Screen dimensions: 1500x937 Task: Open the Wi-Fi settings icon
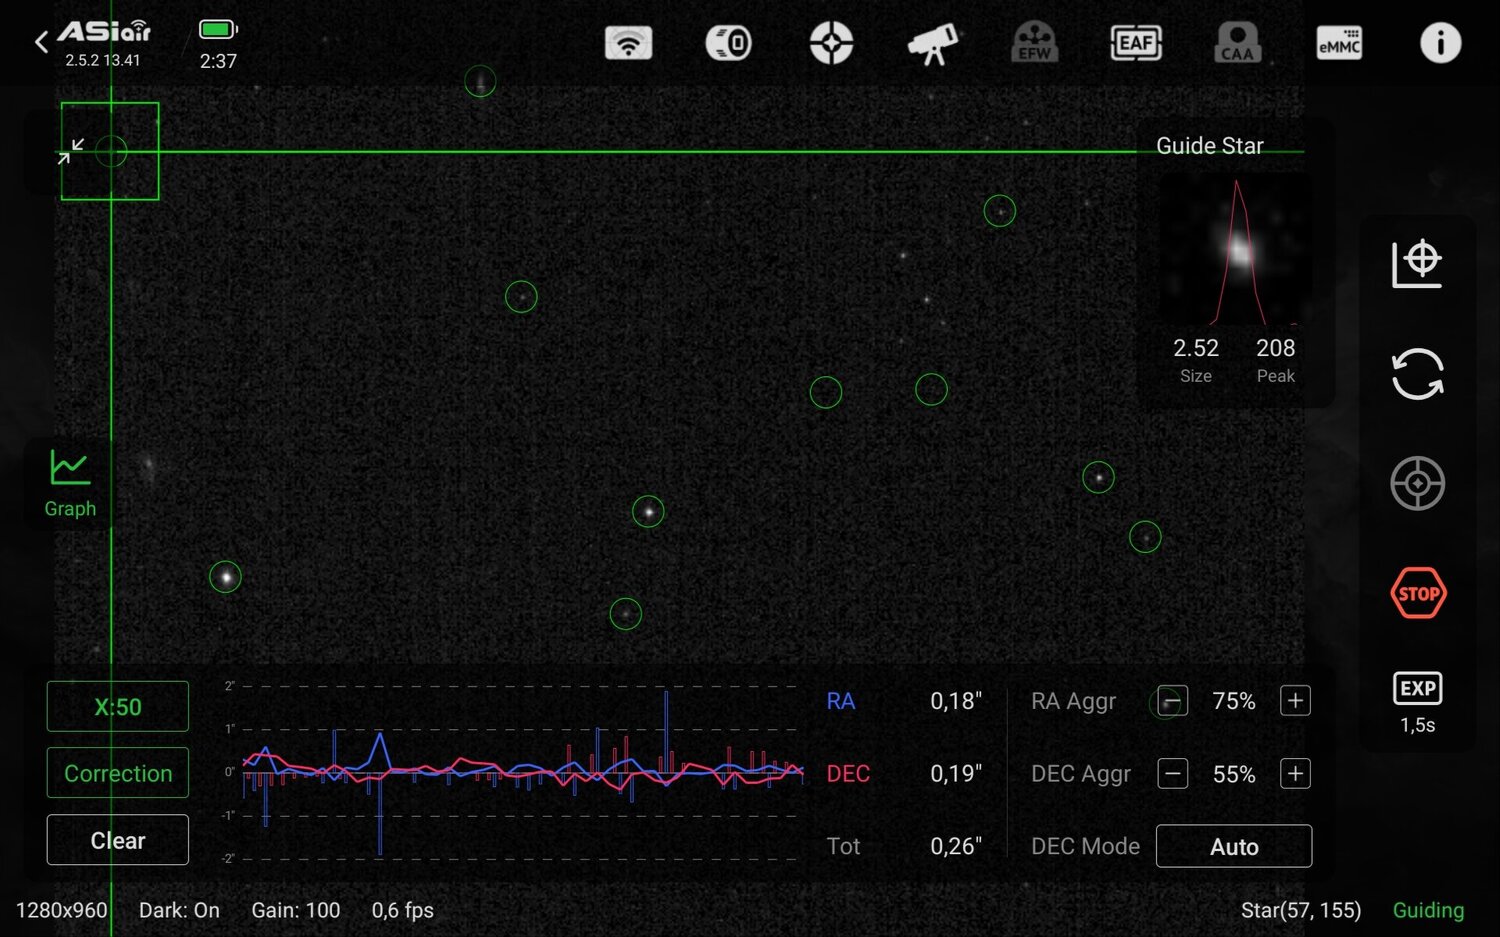628,43
